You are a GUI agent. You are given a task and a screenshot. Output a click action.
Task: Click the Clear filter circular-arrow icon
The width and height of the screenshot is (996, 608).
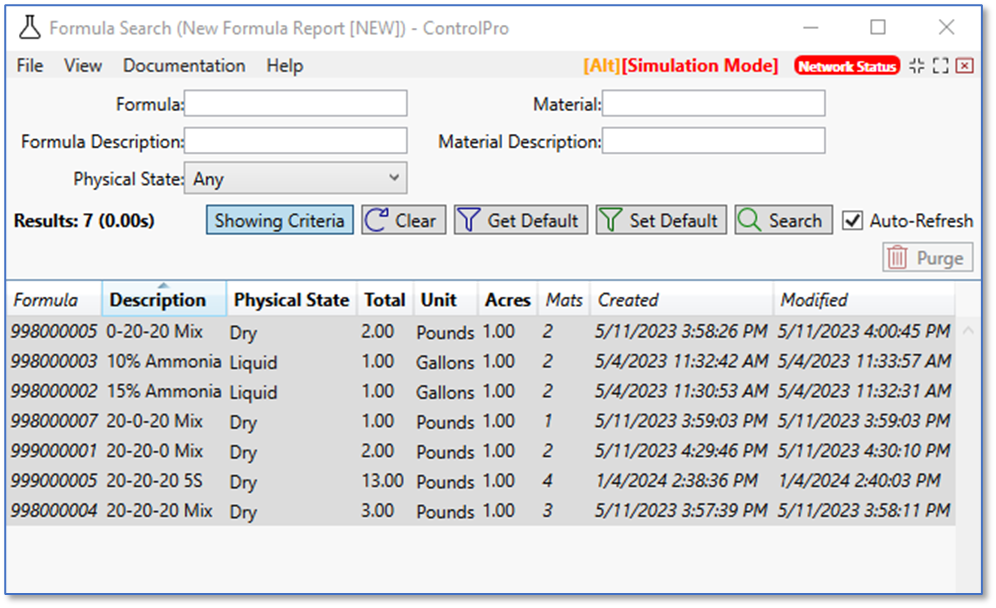point(377,220)
